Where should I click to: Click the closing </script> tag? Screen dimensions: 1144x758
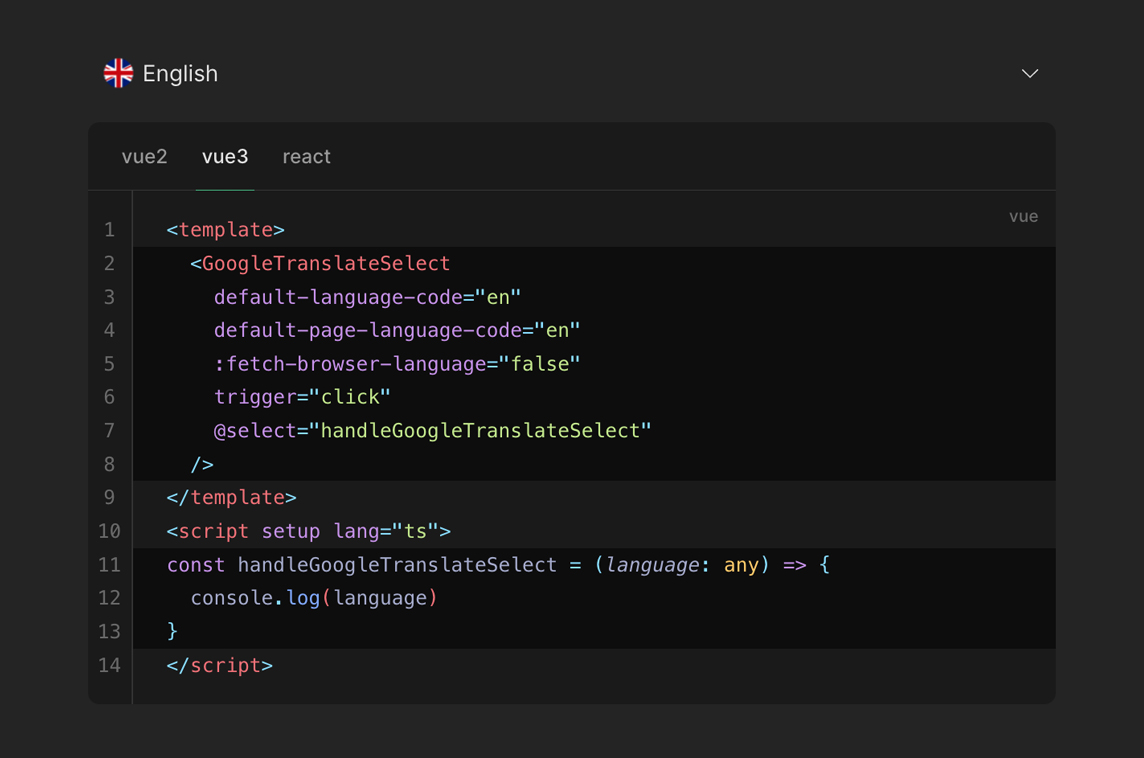pos(220,665)
